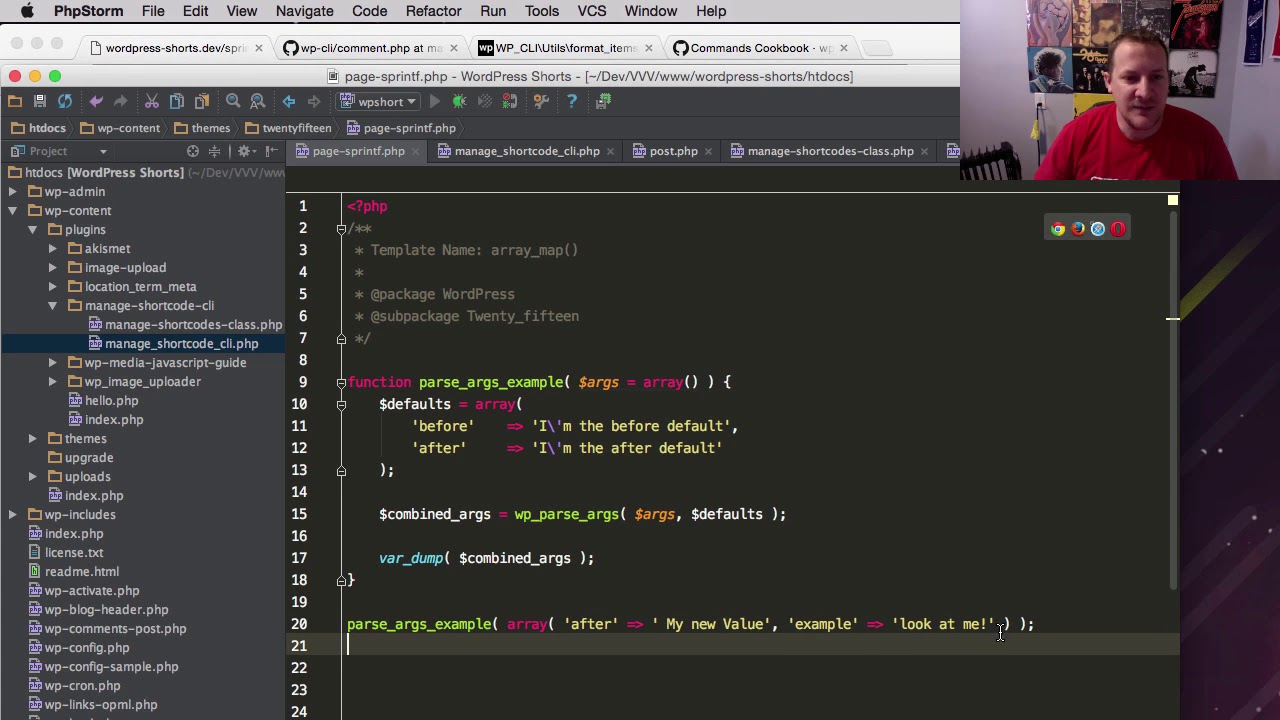Expand the wp-includes folder
Screen dimensions: 1280x720
click(12, 515)
